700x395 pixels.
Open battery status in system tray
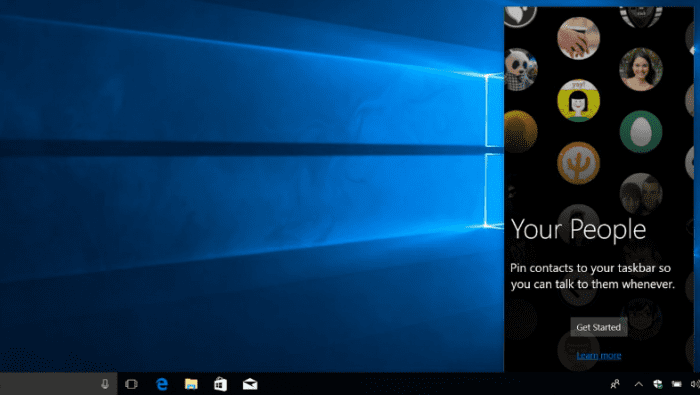[x=677, y=384]
